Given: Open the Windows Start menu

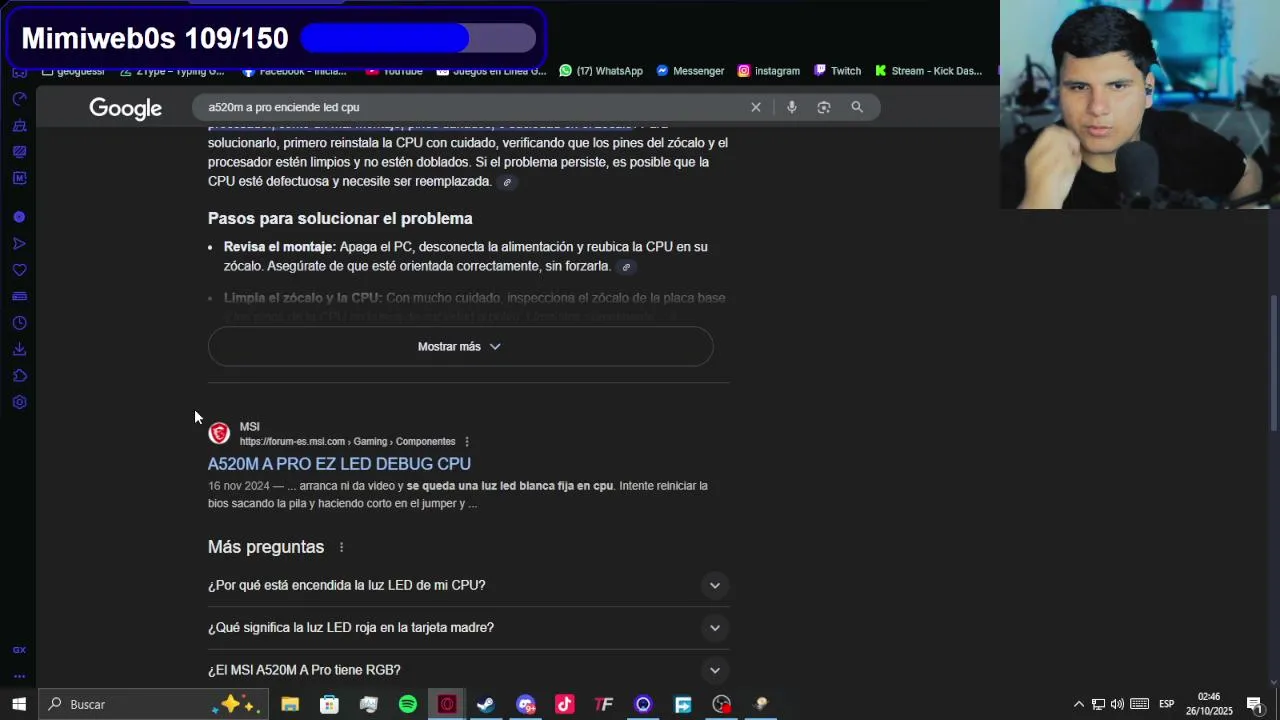Looking at the screenshot, I should coord(19,704).
